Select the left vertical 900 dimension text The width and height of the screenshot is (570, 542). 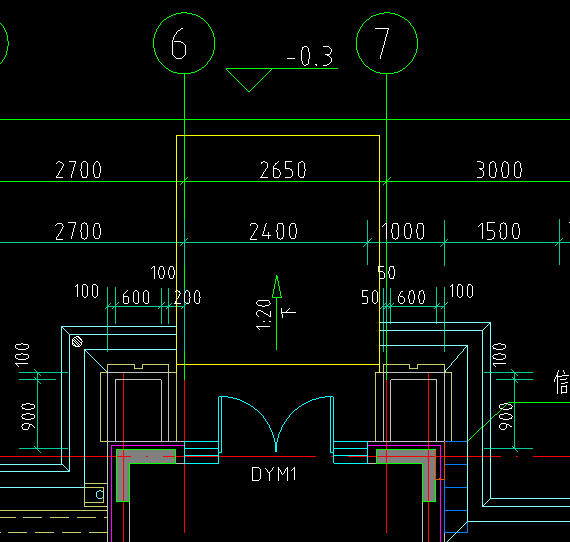[28, 417]
